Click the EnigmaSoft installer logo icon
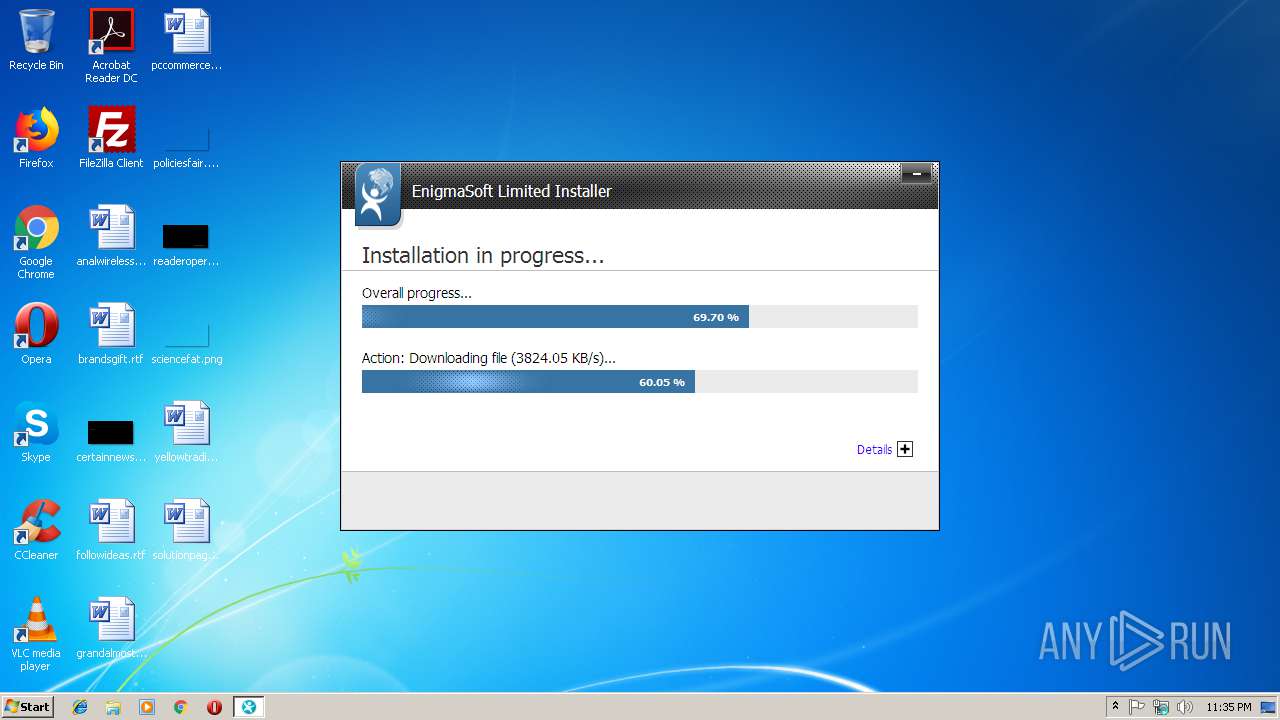This screenshot has height=720, width=1280. 378,195
